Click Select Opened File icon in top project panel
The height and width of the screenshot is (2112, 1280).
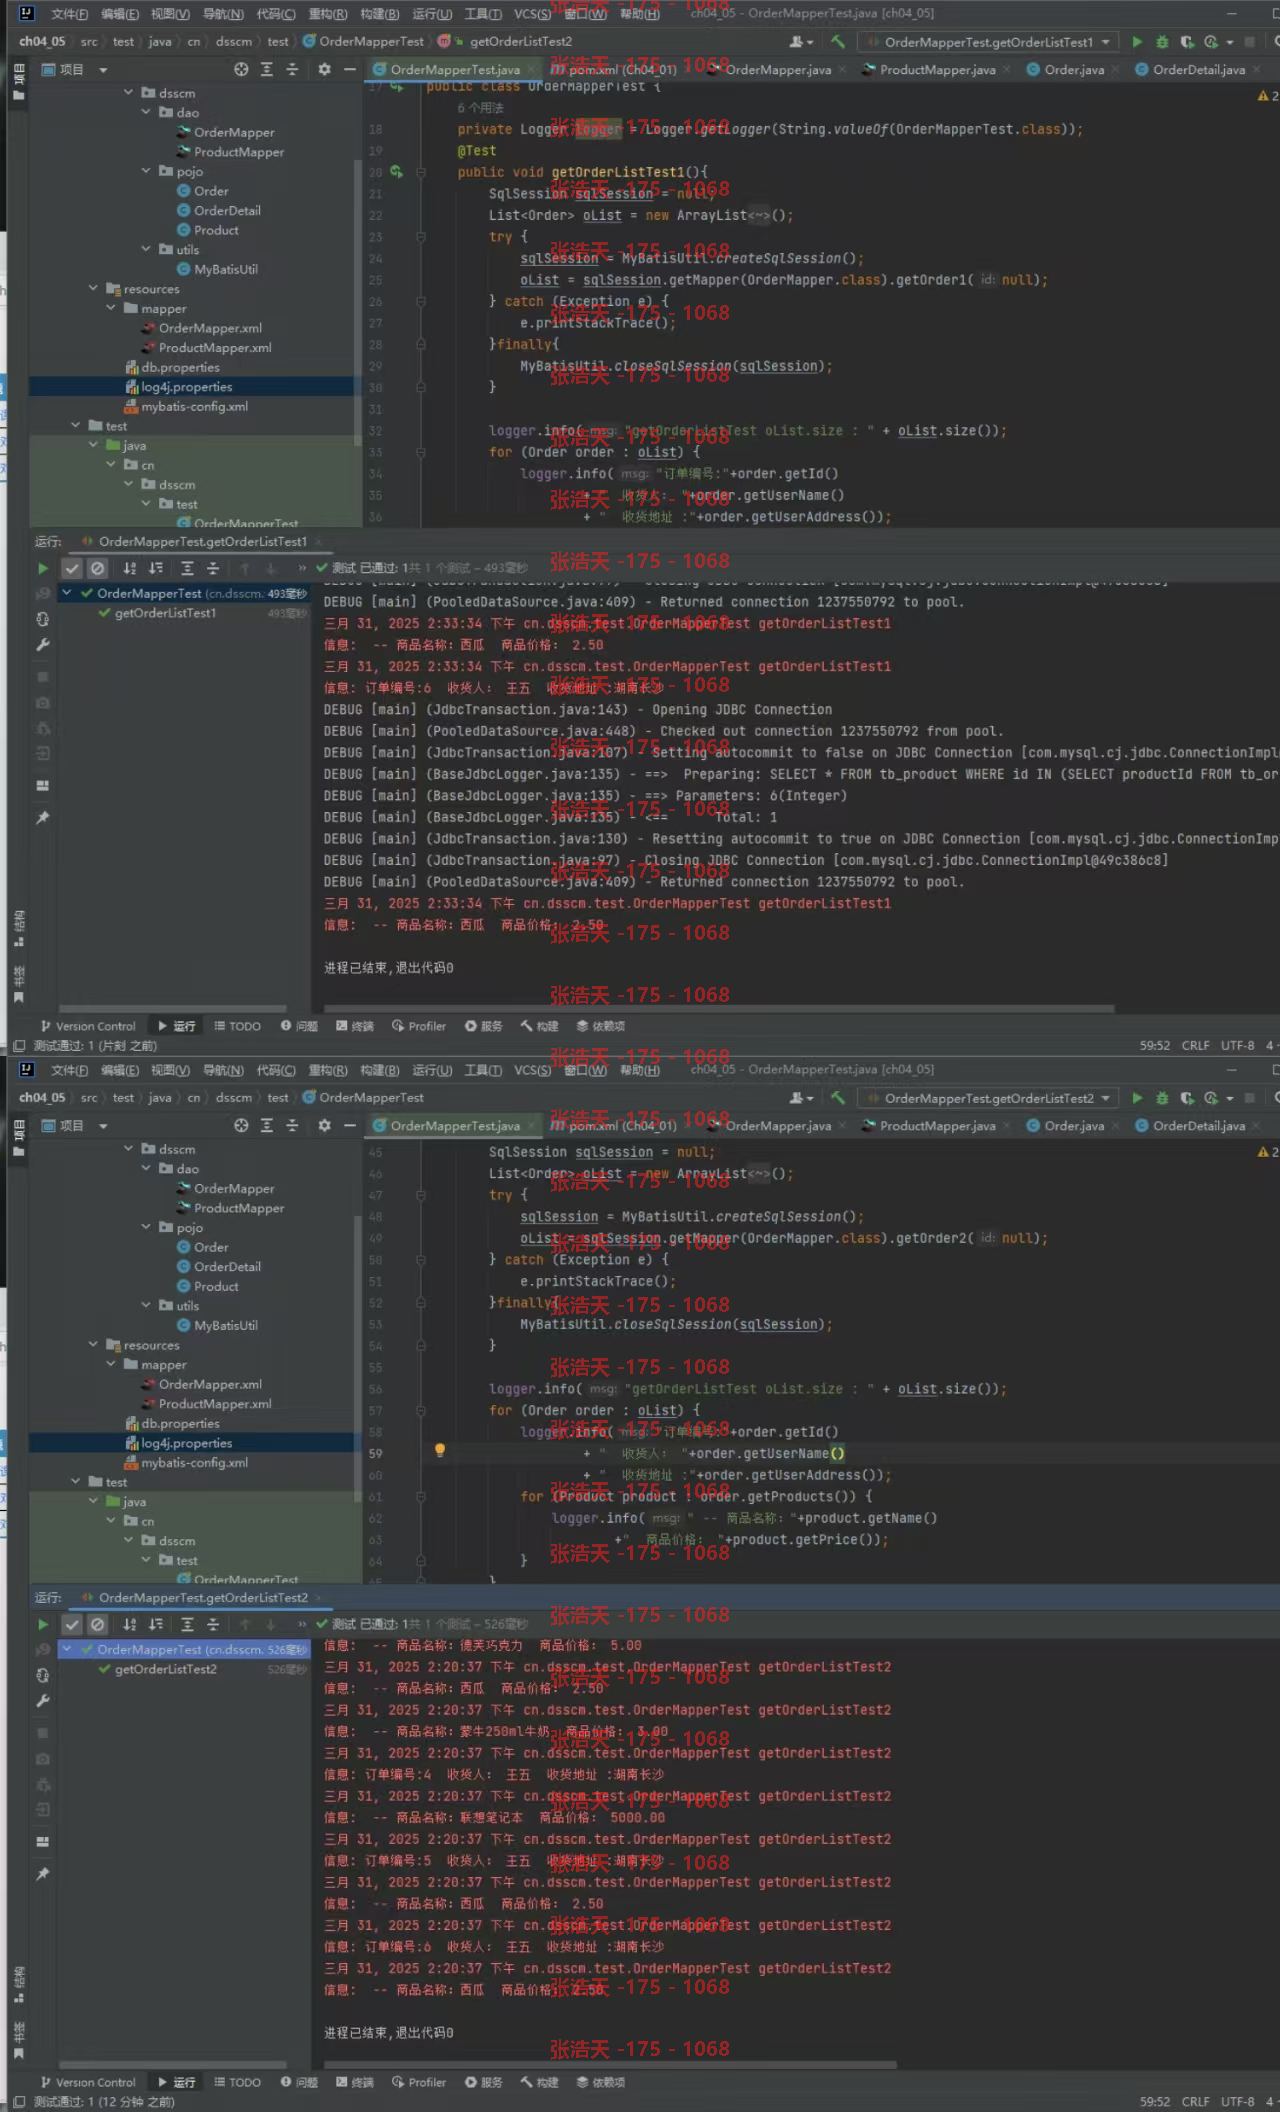point(241,69)
